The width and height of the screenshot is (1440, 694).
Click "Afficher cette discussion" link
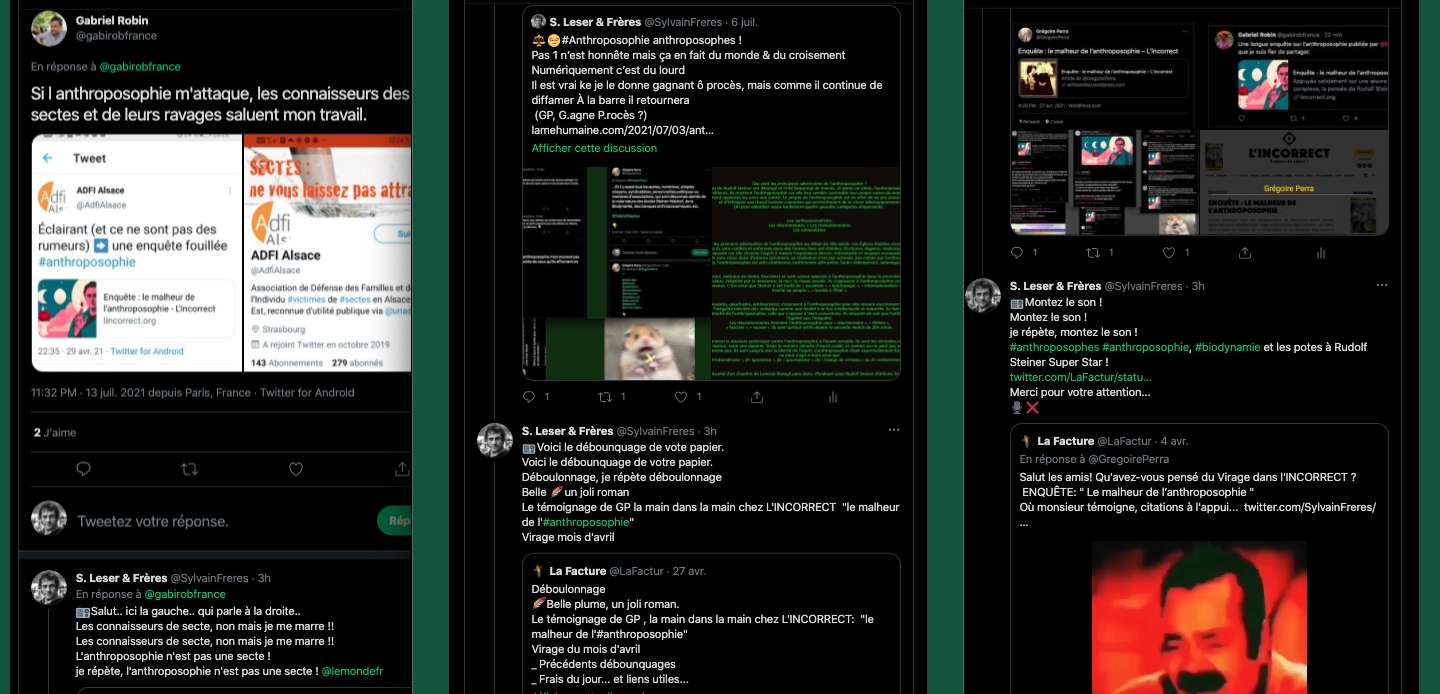point(594,148)
